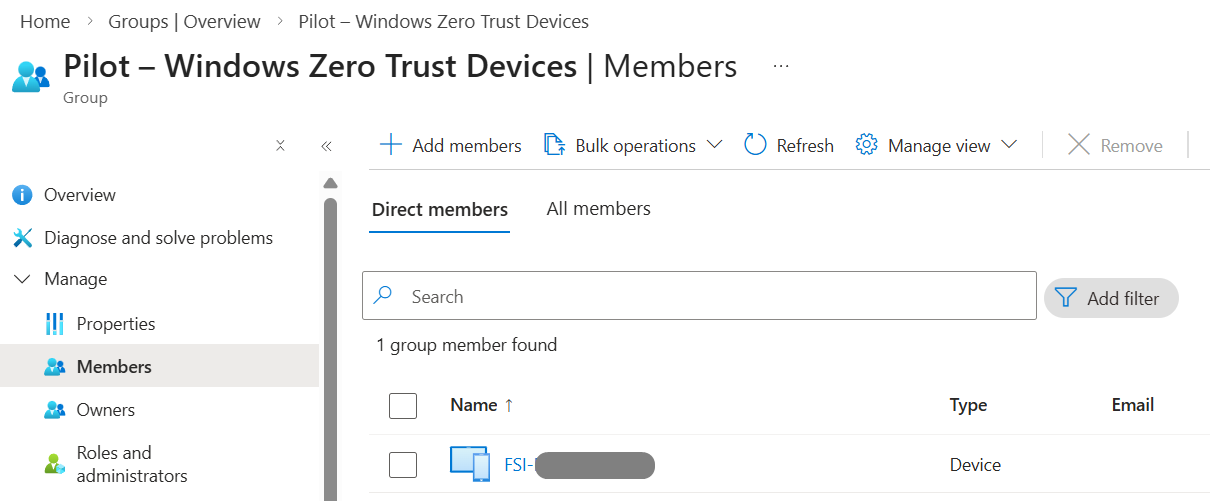Toggle the select-all checkbox in header

click(403, 405)
